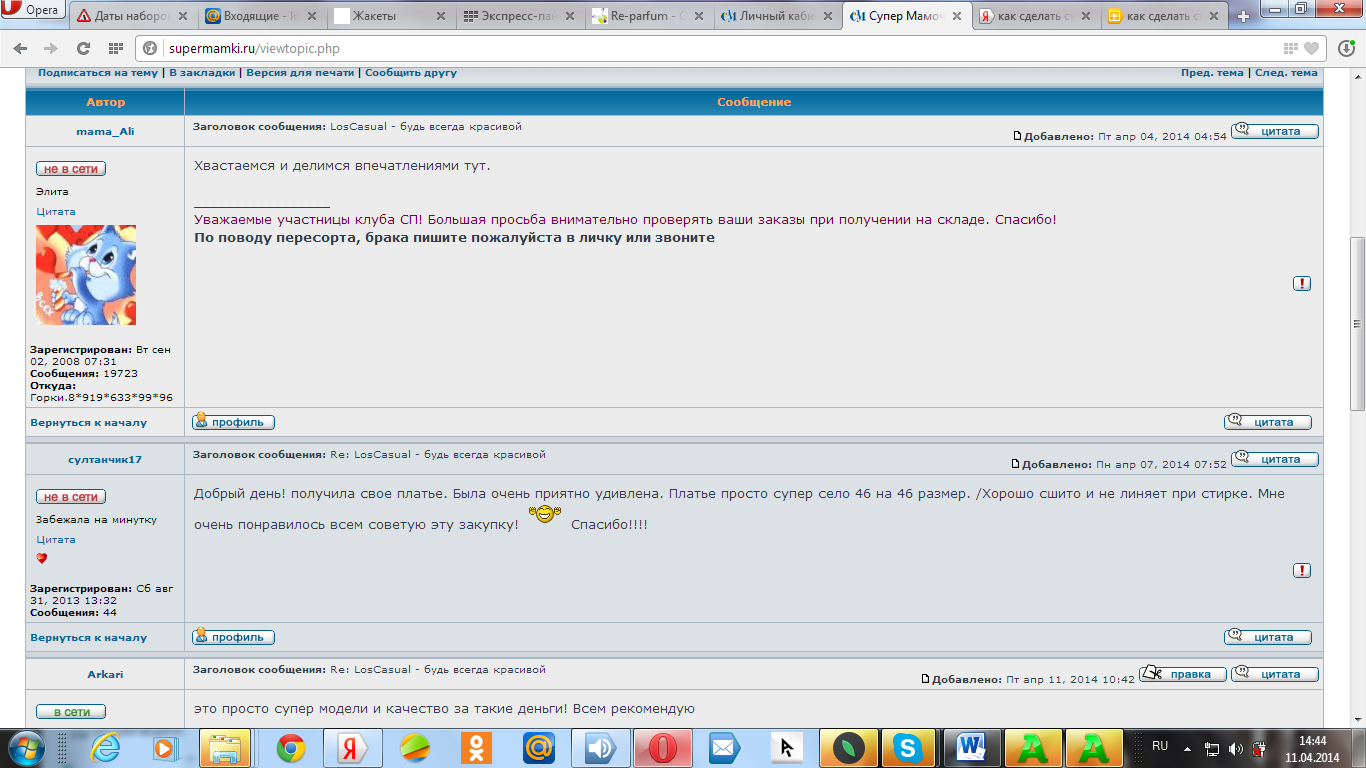Click the 'правка' edit button on Arkari's post
1366x768 pixels.
(x=1182, y=674)
